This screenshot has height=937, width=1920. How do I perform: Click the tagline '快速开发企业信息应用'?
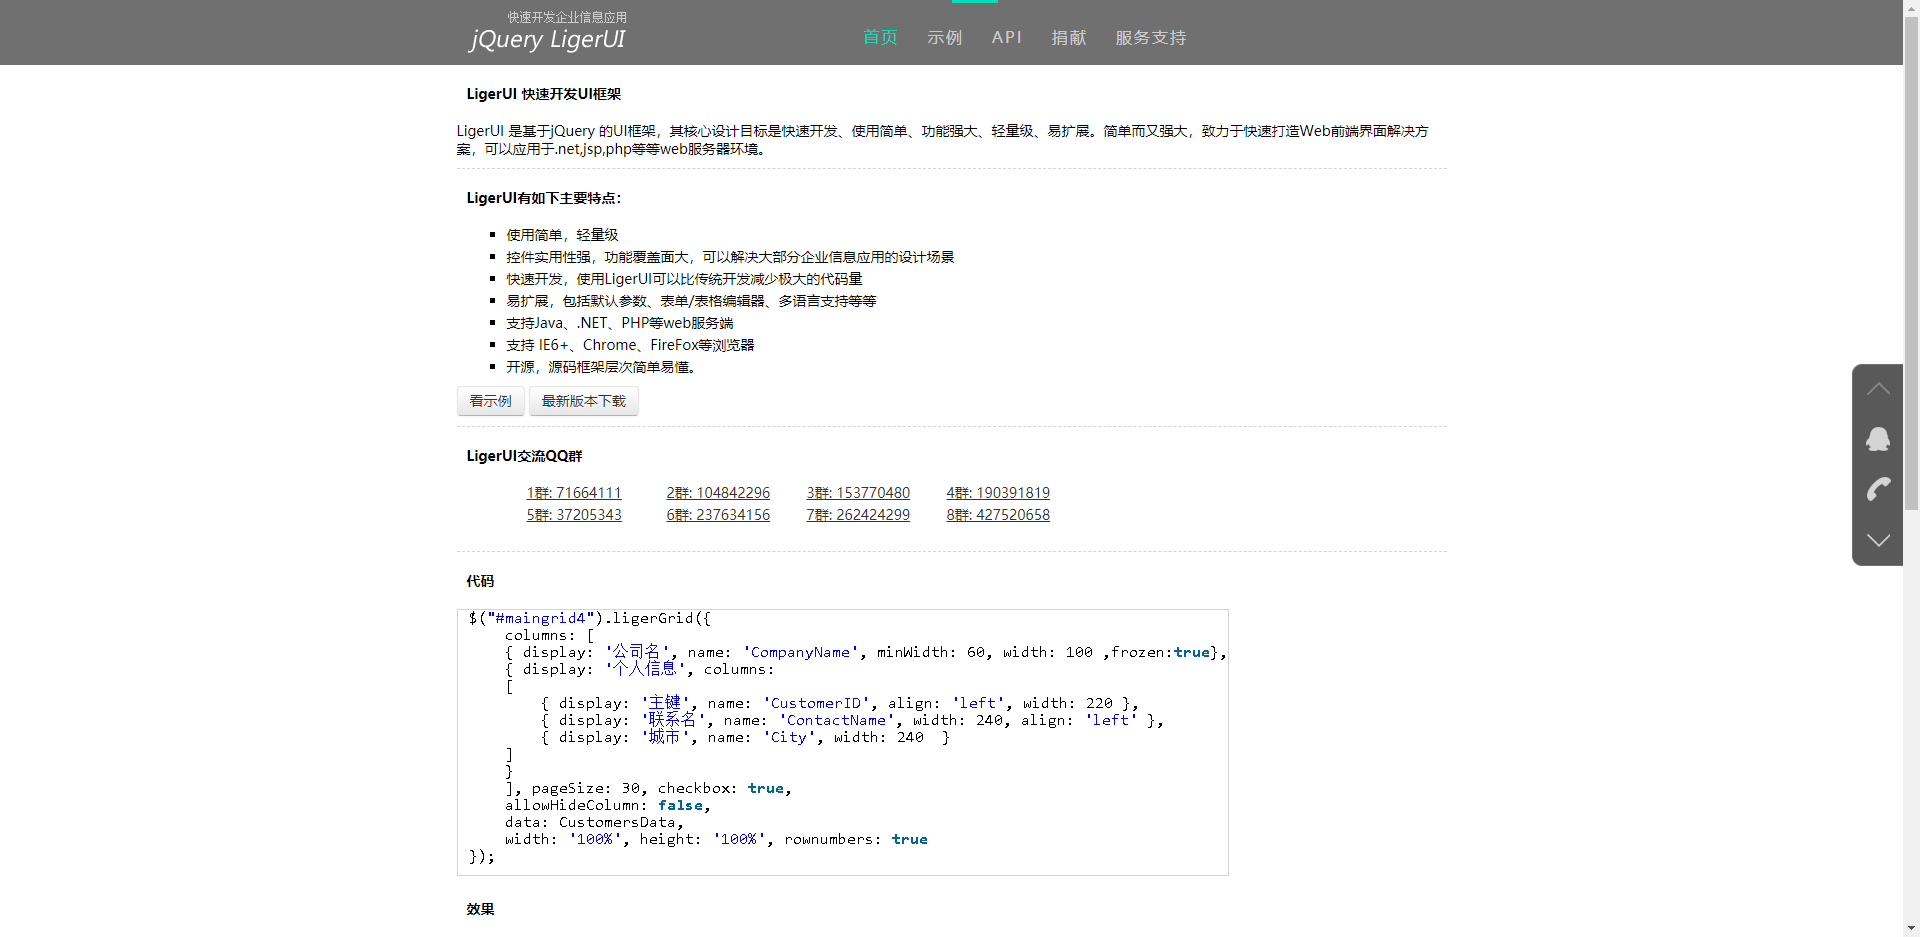click(x=567, y=17)
